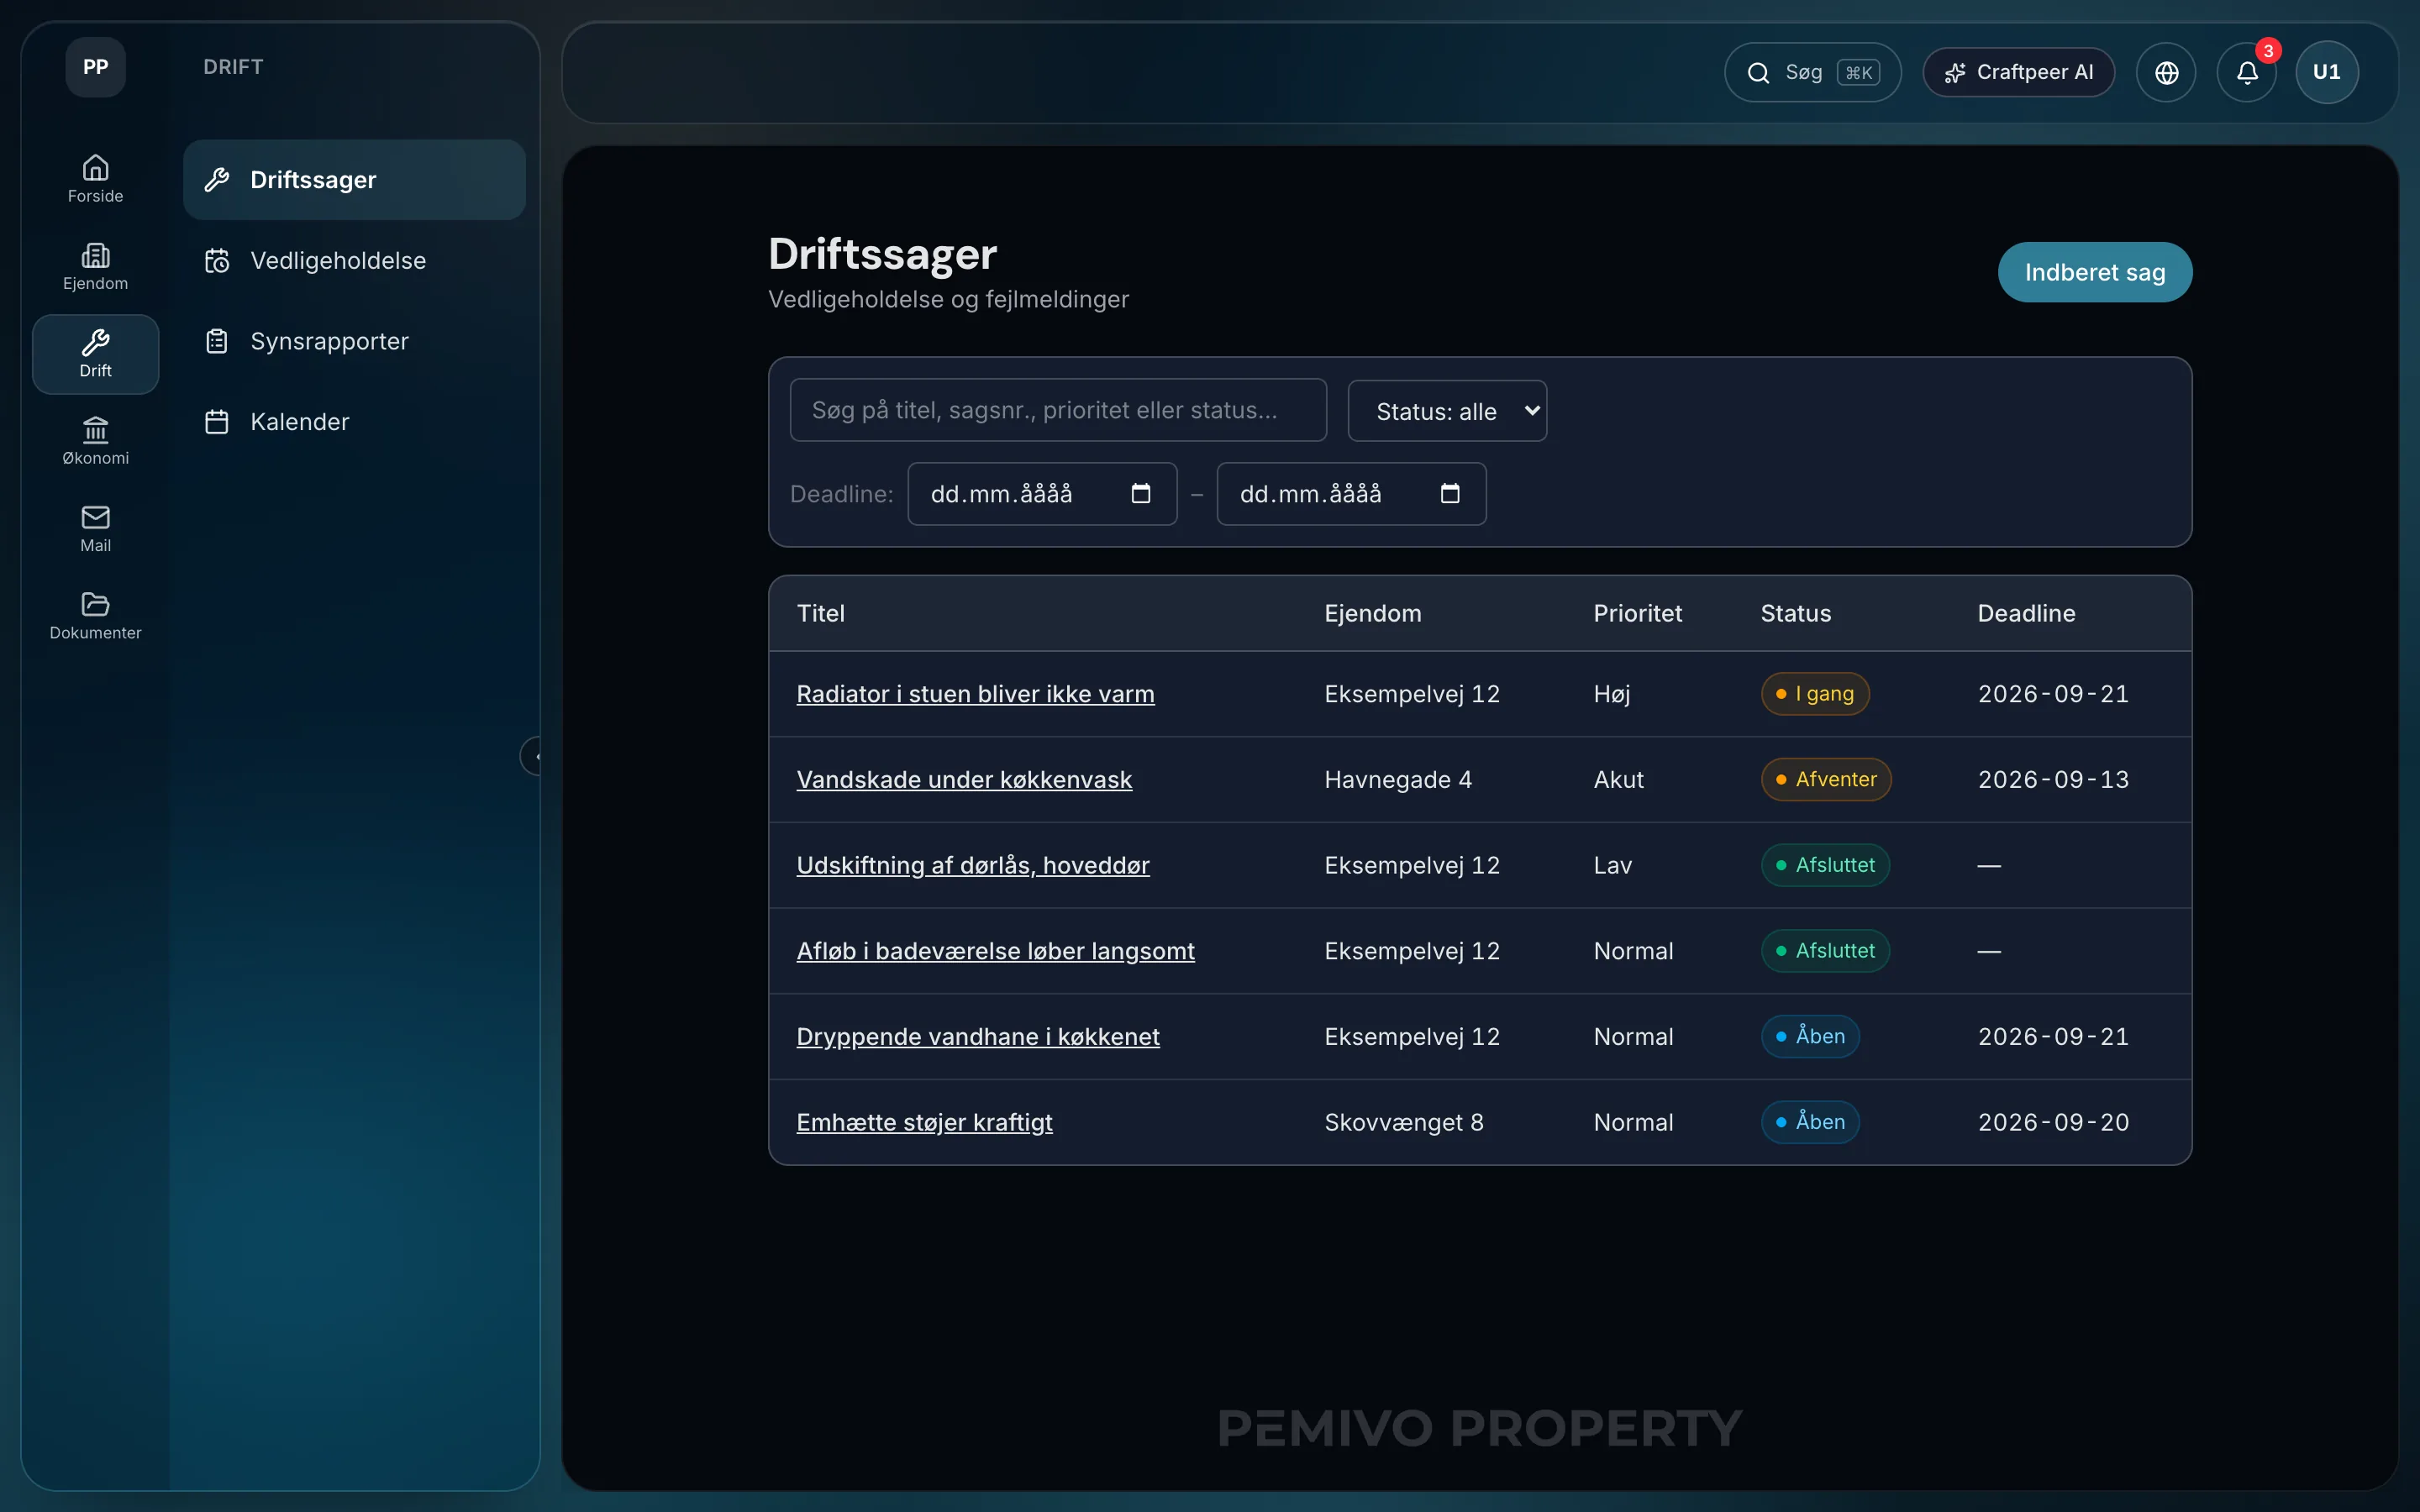The height and width of the screenshot is (1512, 2420).
Task: Click the Indberet sag button
Action: 2095,272
